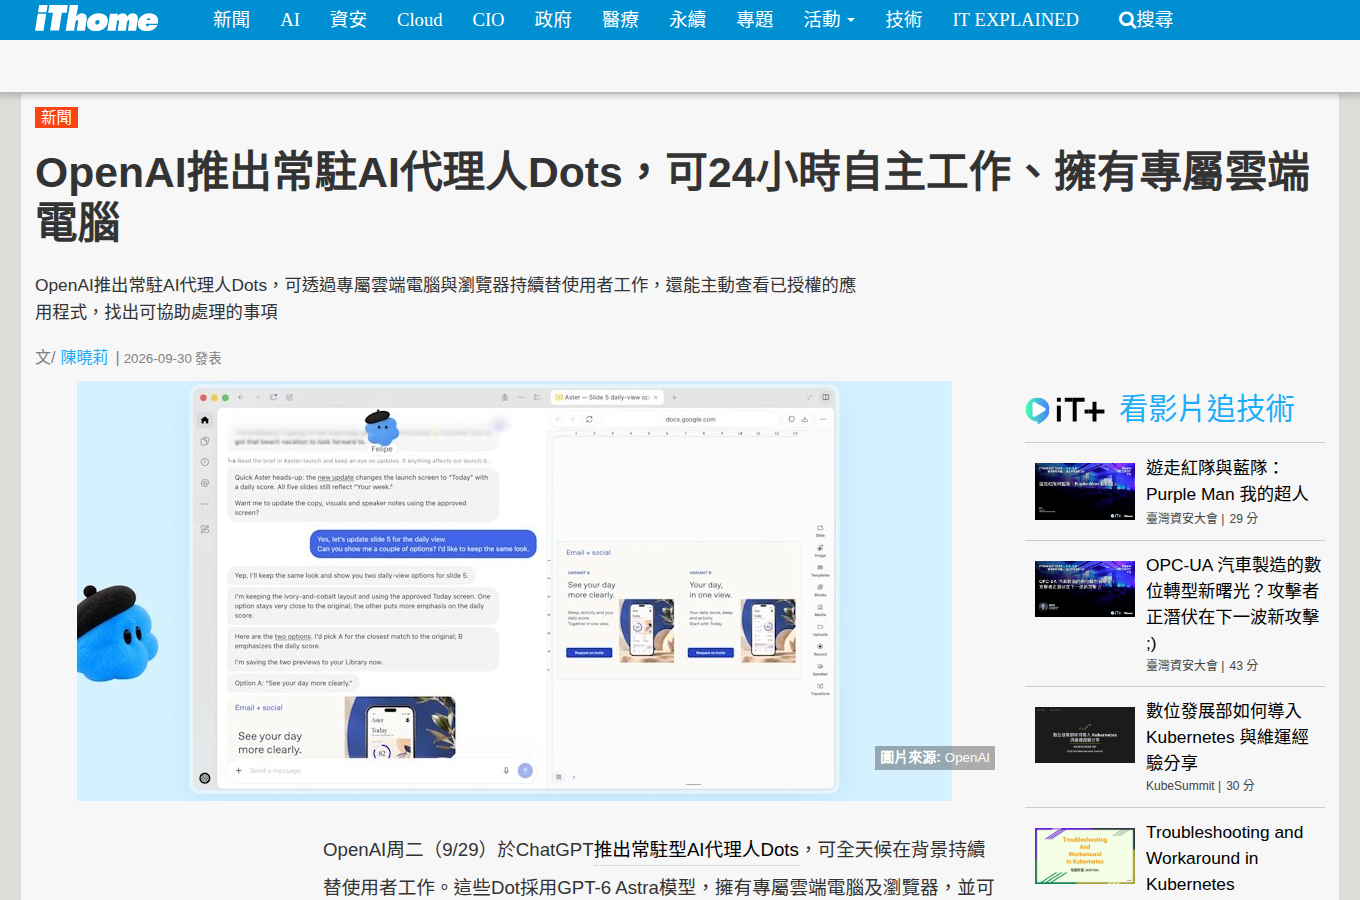Open the CIO section
Viewport: 1360px width, 900px height.
[x=488, y=20]
